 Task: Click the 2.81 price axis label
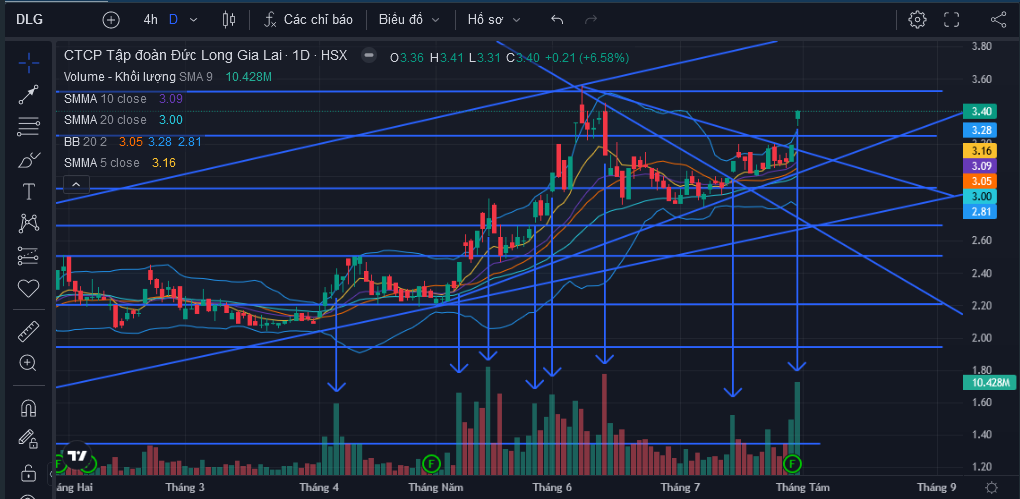pyautogui.click(x=982, y=211)
